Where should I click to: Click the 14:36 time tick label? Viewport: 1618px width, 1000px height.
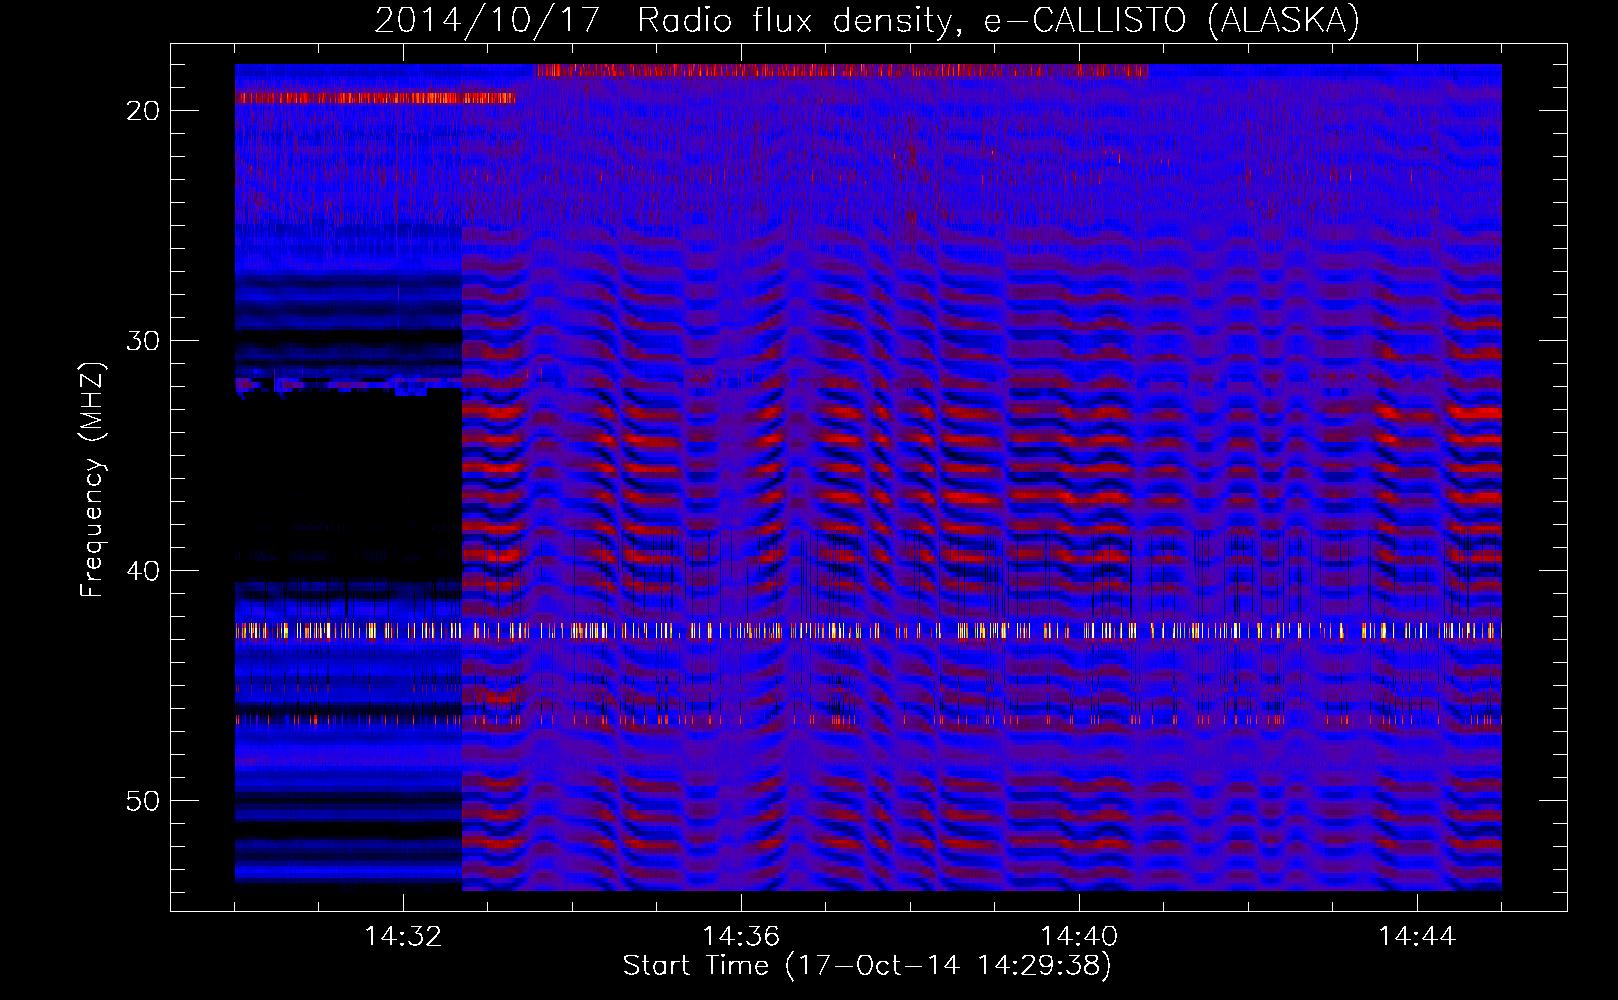coord(741,937)
